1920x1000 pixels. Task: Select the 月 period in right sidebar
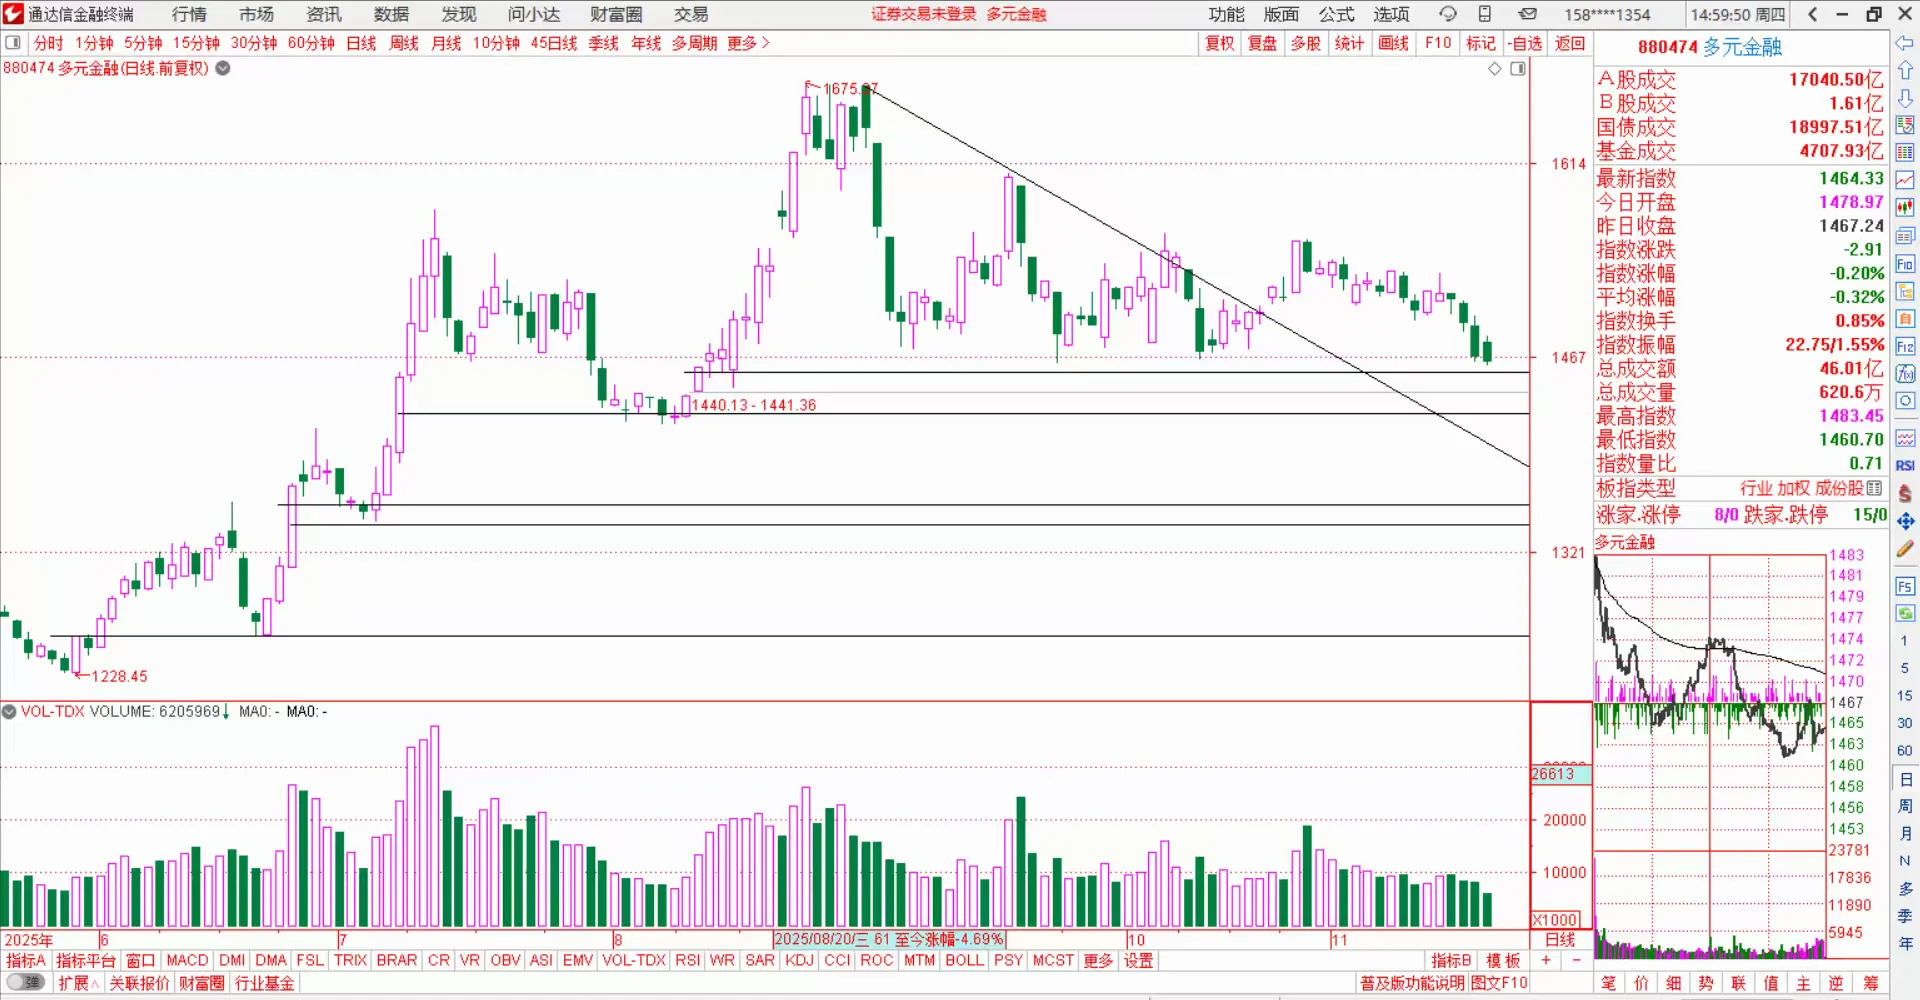click(1905, 834)
